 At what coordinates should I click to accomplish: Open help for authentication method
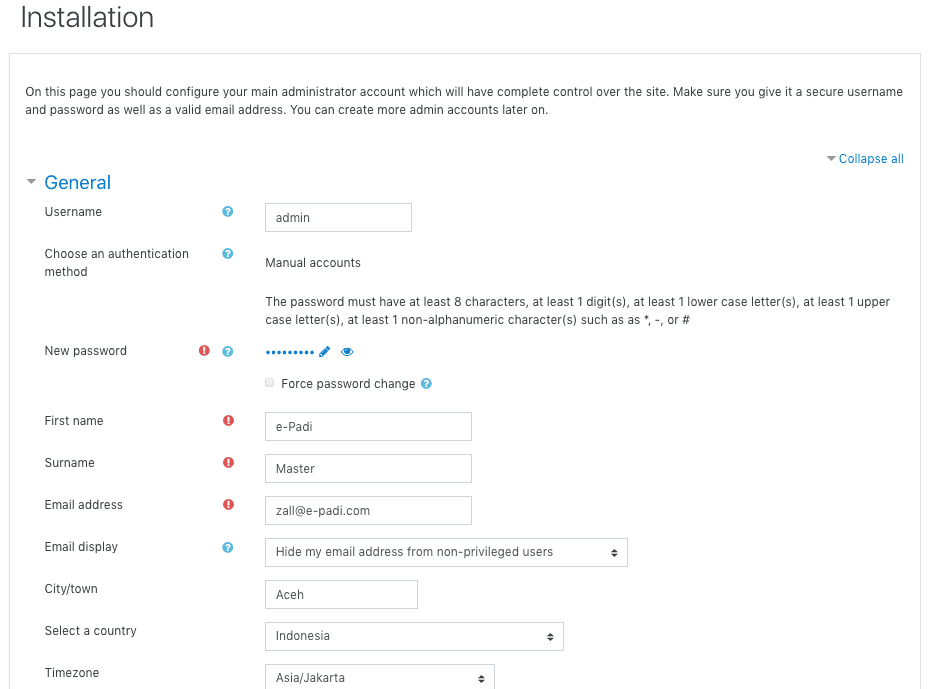(x=228, y=254)
